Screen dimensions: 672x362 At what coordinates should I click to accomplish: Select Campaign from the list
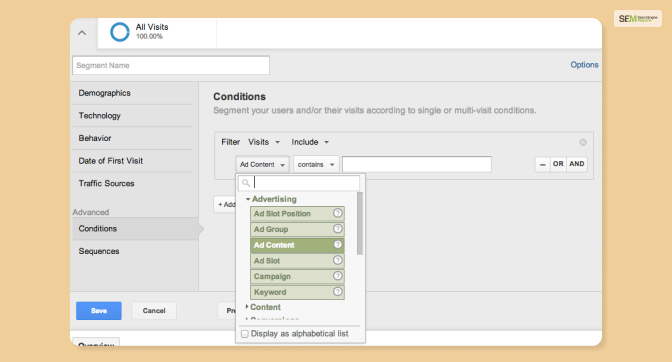tap(297, 276)
